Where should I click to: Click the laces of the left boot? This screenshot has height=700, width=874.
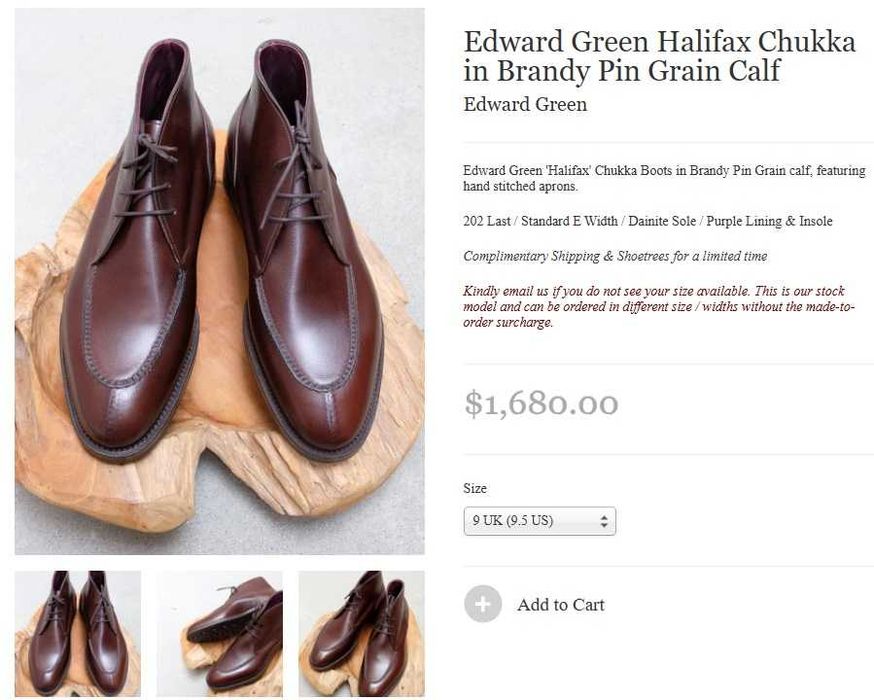click(143, 180)
